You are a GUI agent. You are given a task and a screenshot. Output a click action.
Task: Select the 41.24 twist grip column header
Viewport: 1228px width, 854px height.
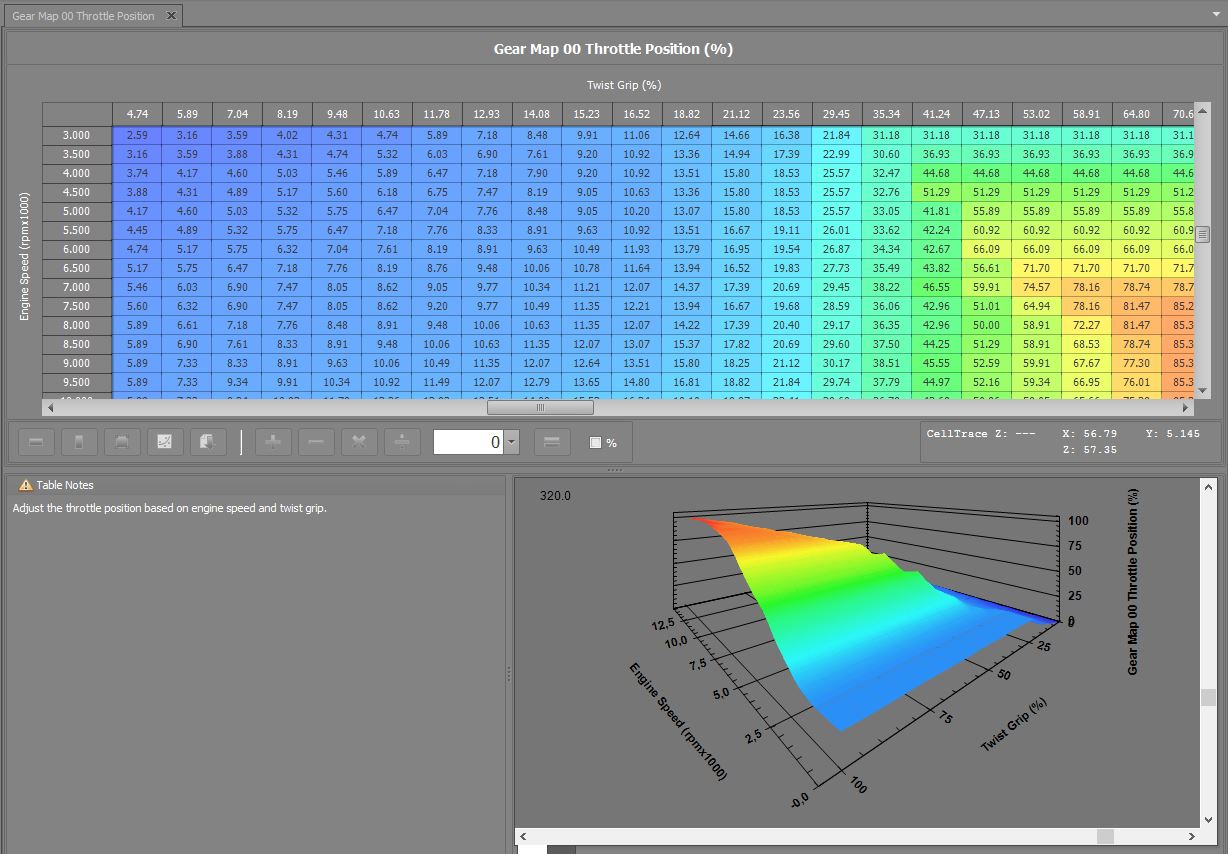point(936,114)
